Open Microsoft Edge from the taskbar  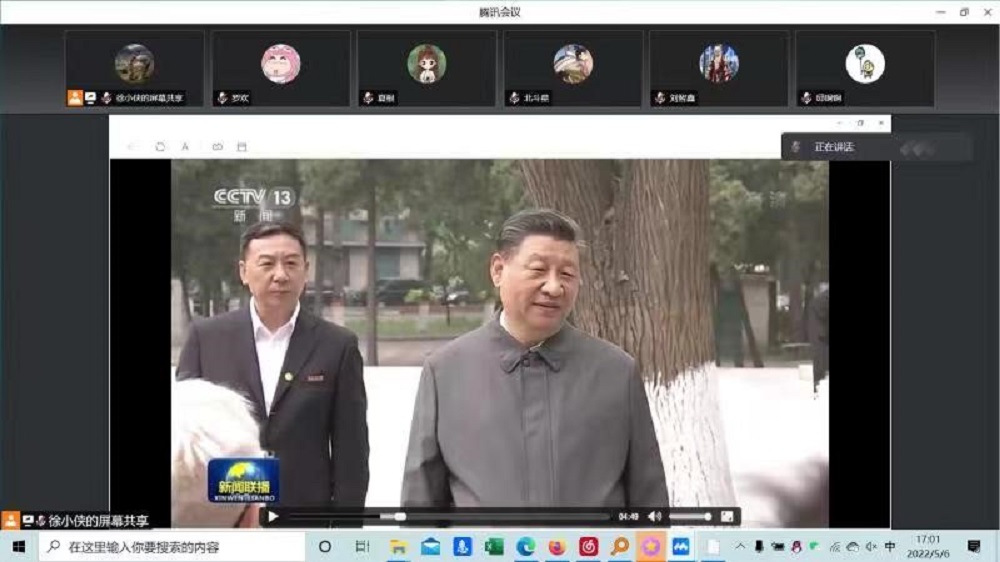pos(525,547)
